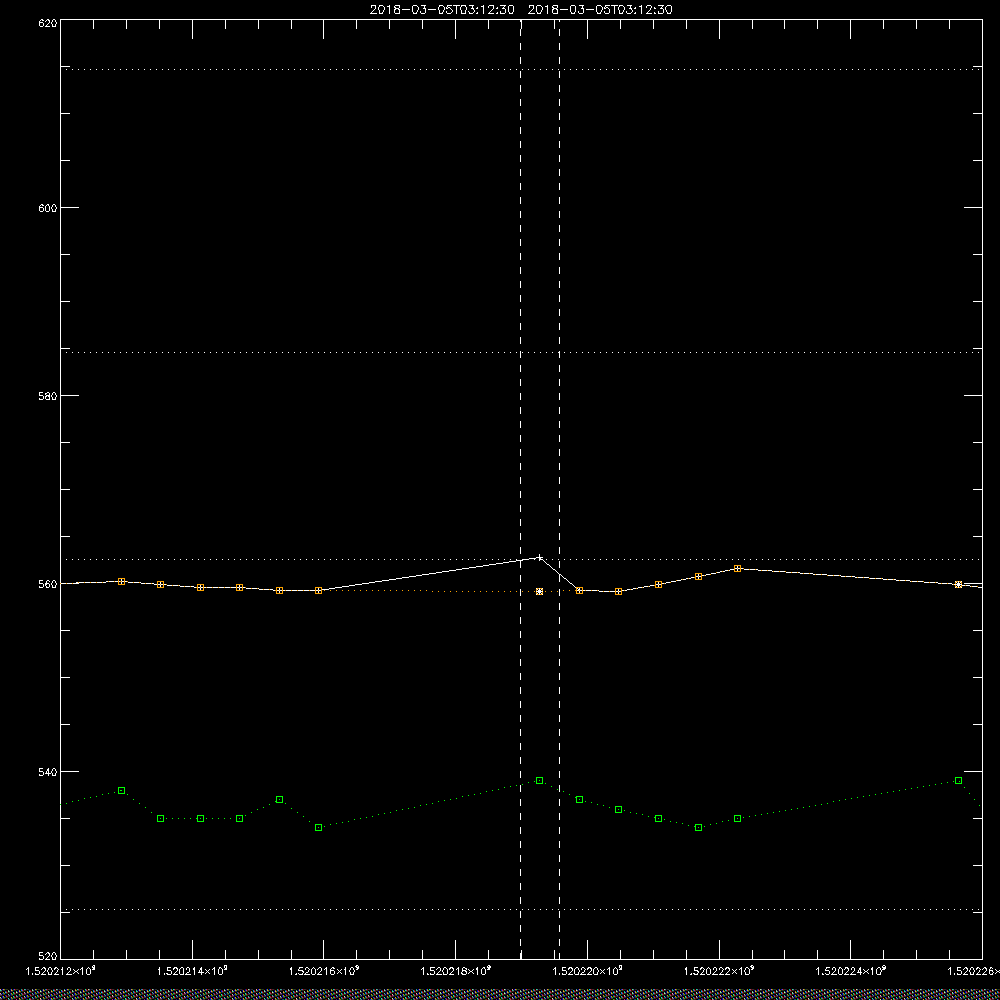Click the 1.520222×10⁹ x-axis label
Image resolution: width=1000 pixels, height=1000 pixels.
[x=719, y=971]
